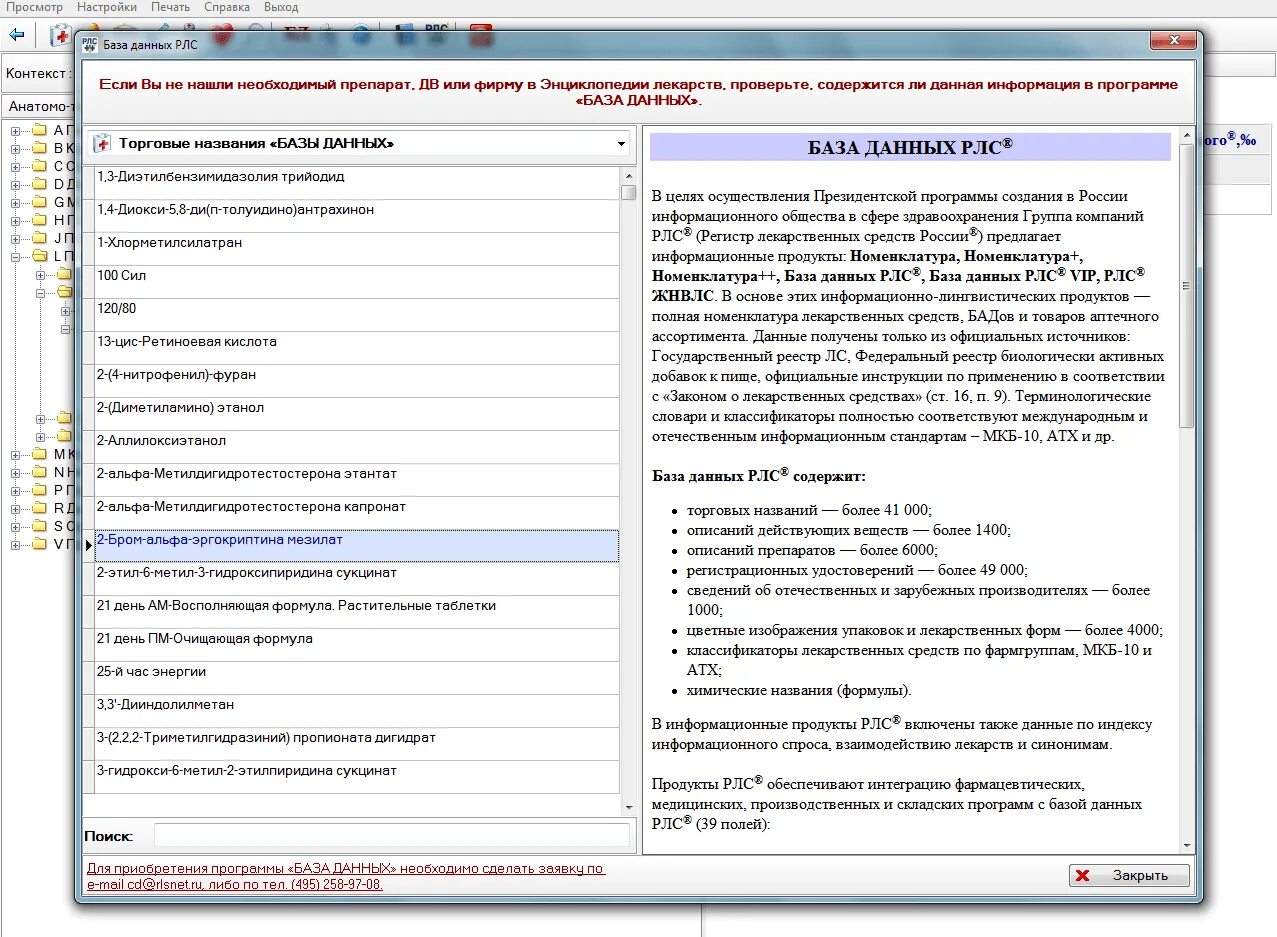This screenshot has width=1277, height=937.
Task: Open the Справка menu
Action: (x=227, y=7)
